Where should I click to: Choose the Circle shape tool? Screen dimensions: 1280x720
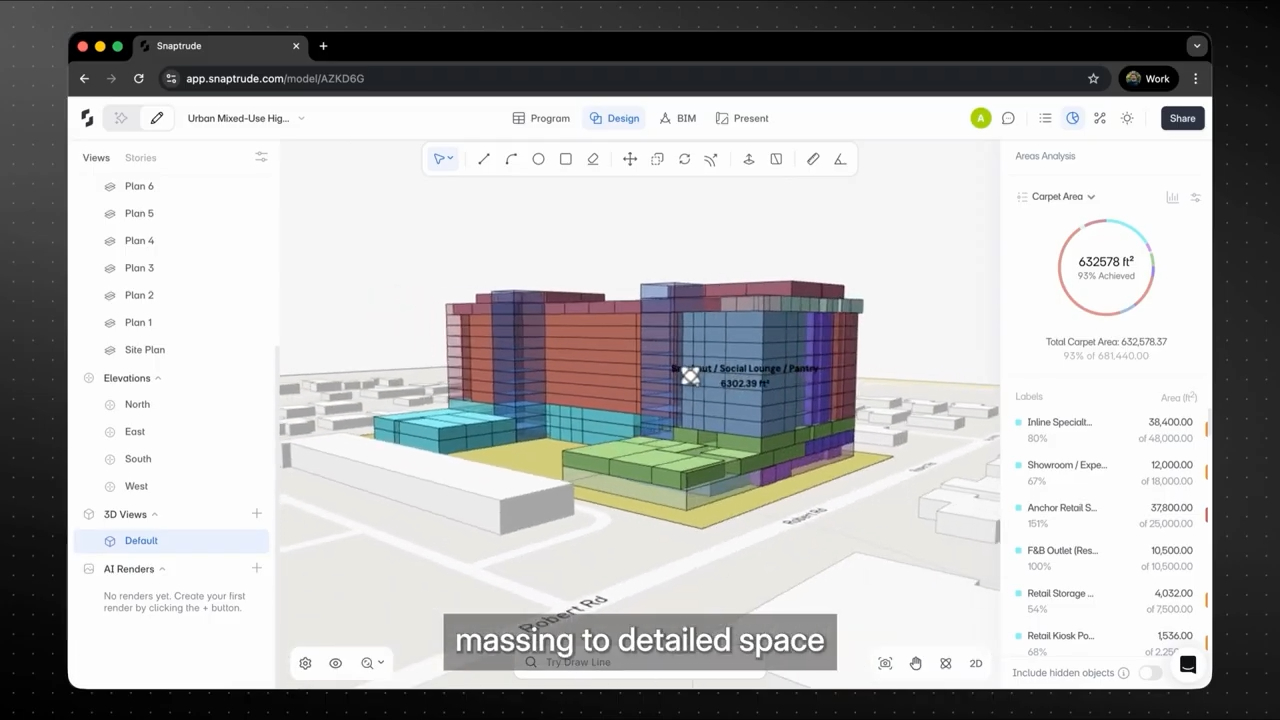[x=538, y=159]
